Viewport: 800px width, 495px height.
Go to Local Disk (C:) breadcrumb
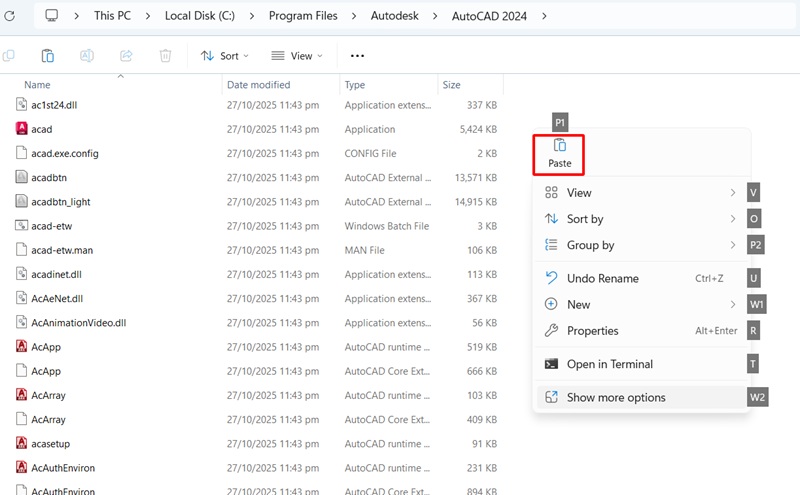point(199,16)
